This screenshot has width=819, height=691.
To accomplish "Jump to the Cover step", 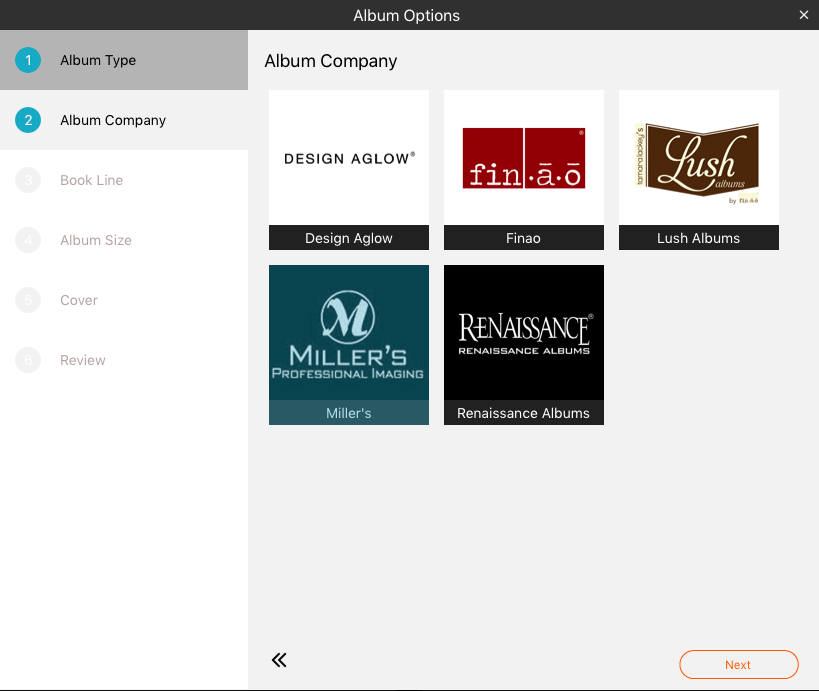I will 124,300.
